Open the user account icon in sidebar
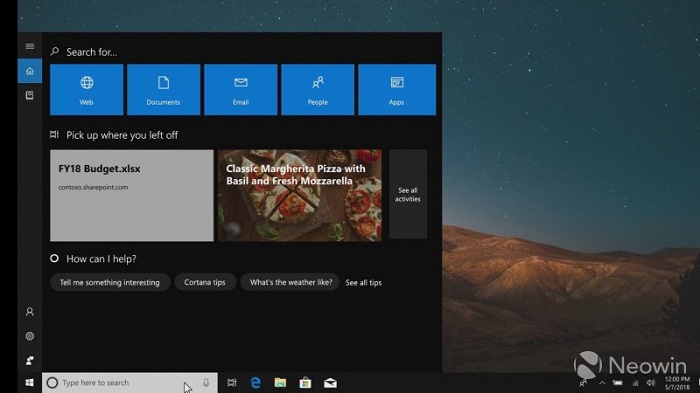The height and width of the screenshot is (393, 700). click(30, 312)
